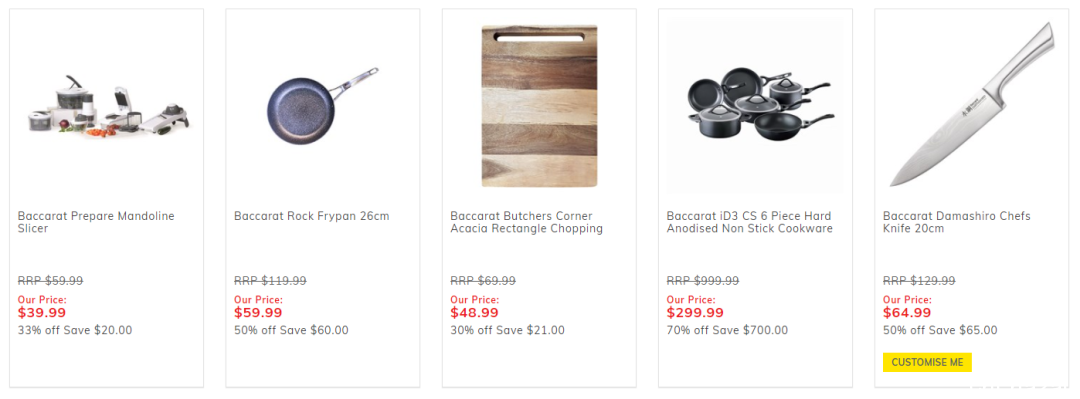Click the 33% off Save $20.00 text
Image resolution: width=1080 pixels, height=399 pixels.
point(75,330)
